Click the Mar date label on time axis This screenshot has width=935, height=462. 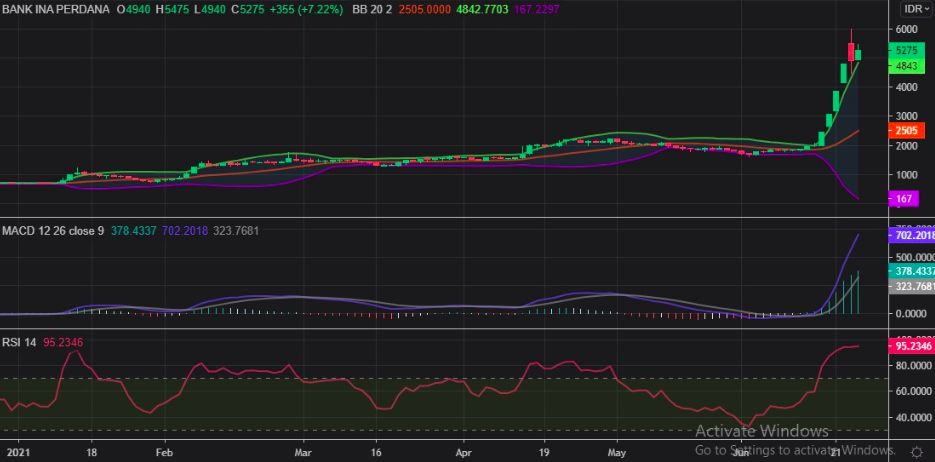tap(303, 451)
